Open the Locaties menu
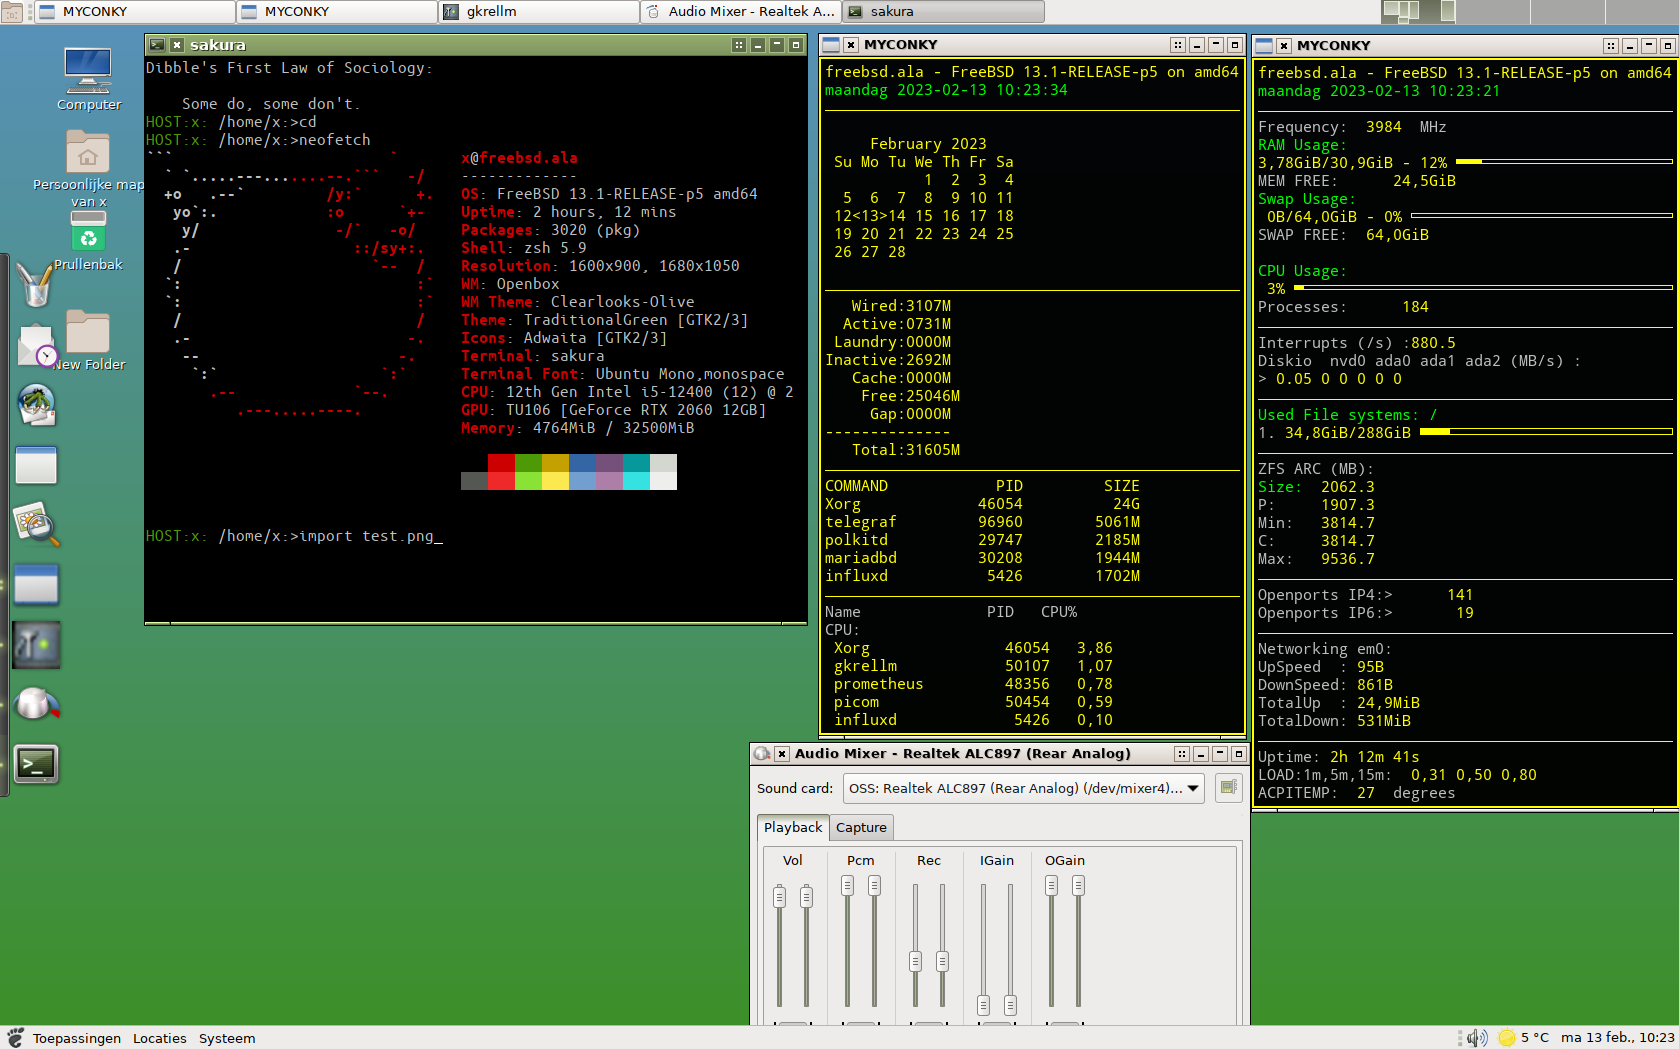 (160, 1038)
